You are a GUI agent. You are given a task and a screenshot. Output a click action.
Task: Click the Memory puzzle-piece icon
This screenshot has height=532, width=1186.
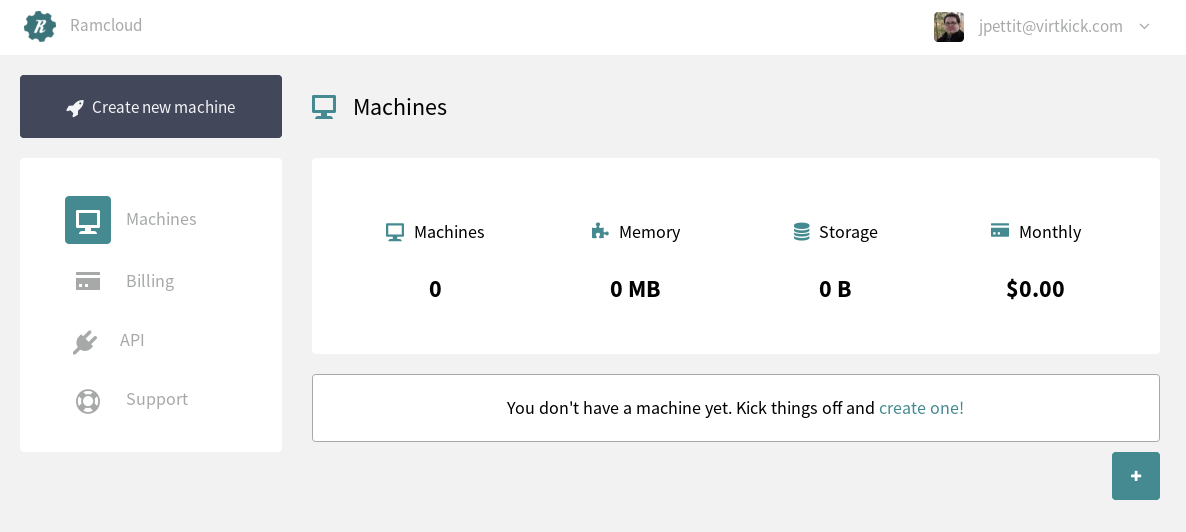click(x=600, y=232)
